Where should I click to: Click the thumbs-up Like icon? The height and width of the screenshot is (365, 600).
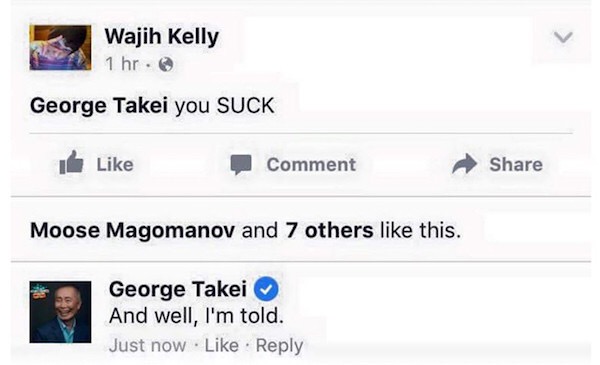(x=71, y=162)
